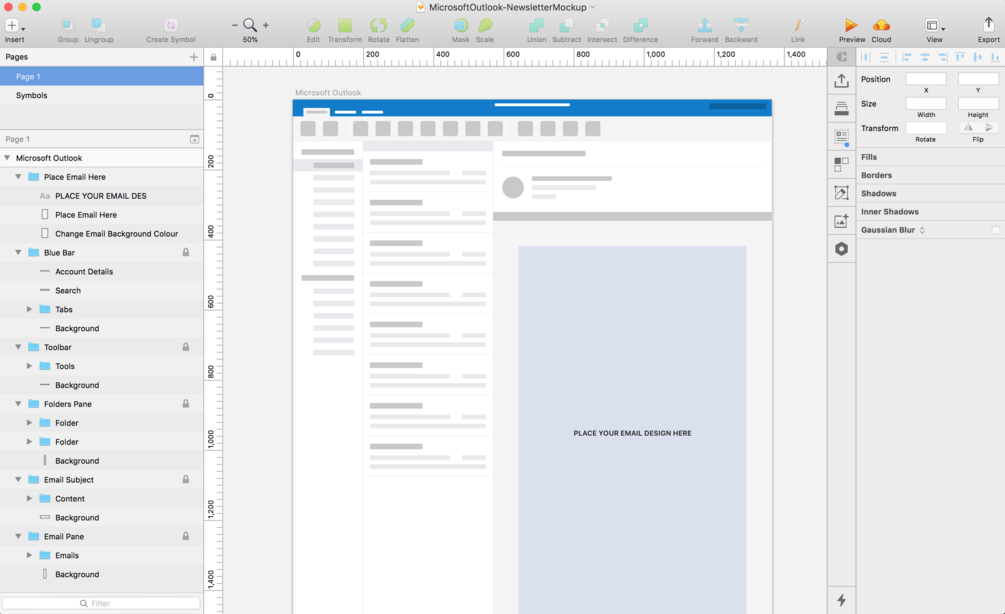Image resolution: width=1005 pixels, height=614 pixels.
Task: Click the Create Symbol icon
Action: pos(170,26)
